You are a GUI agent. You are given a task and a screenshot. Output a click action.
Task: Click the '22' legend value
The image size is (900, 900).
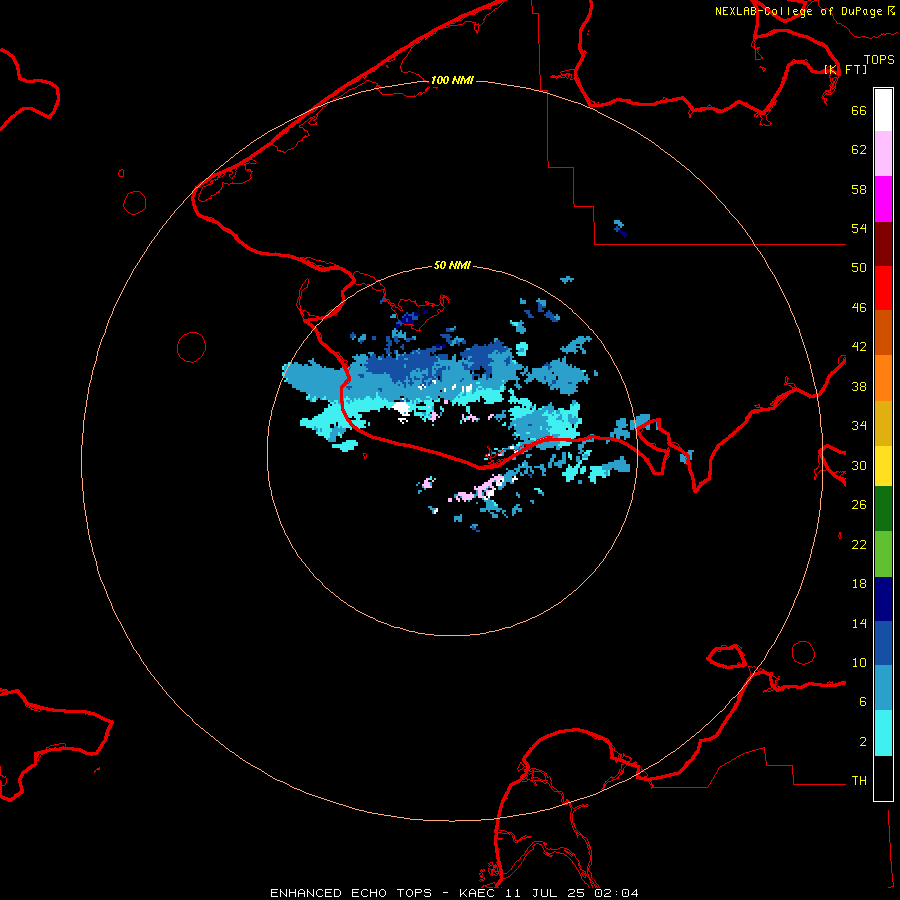click(x=859, y=544)
